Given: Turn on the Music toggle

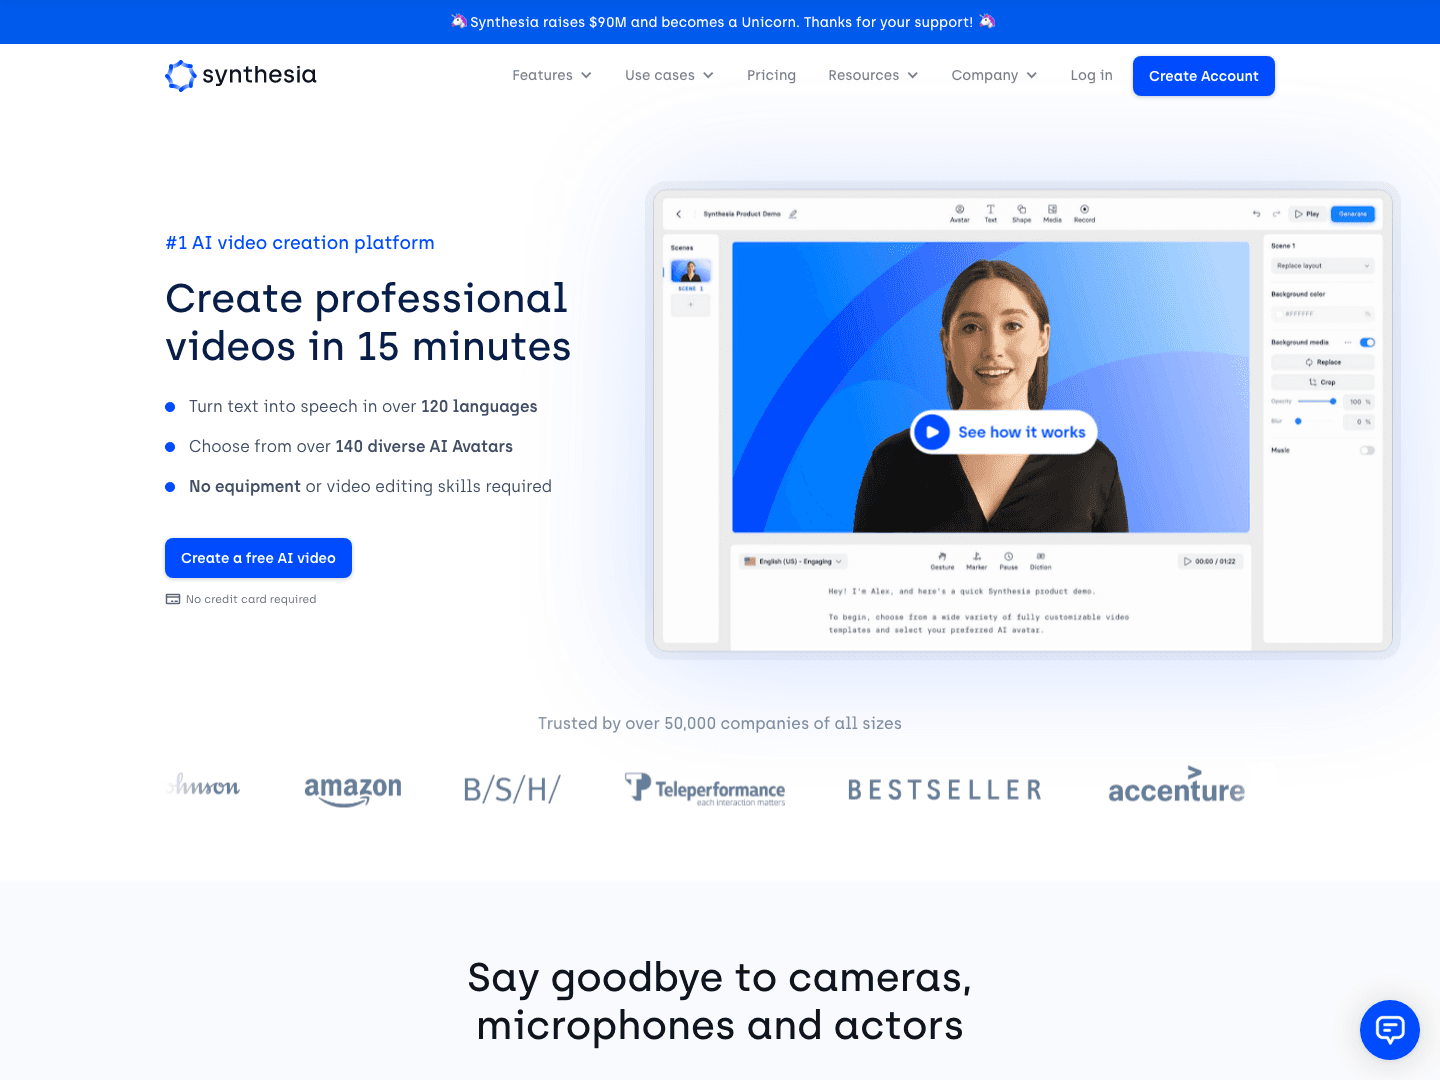Looking at the screenshot, I should [1368, 450].
